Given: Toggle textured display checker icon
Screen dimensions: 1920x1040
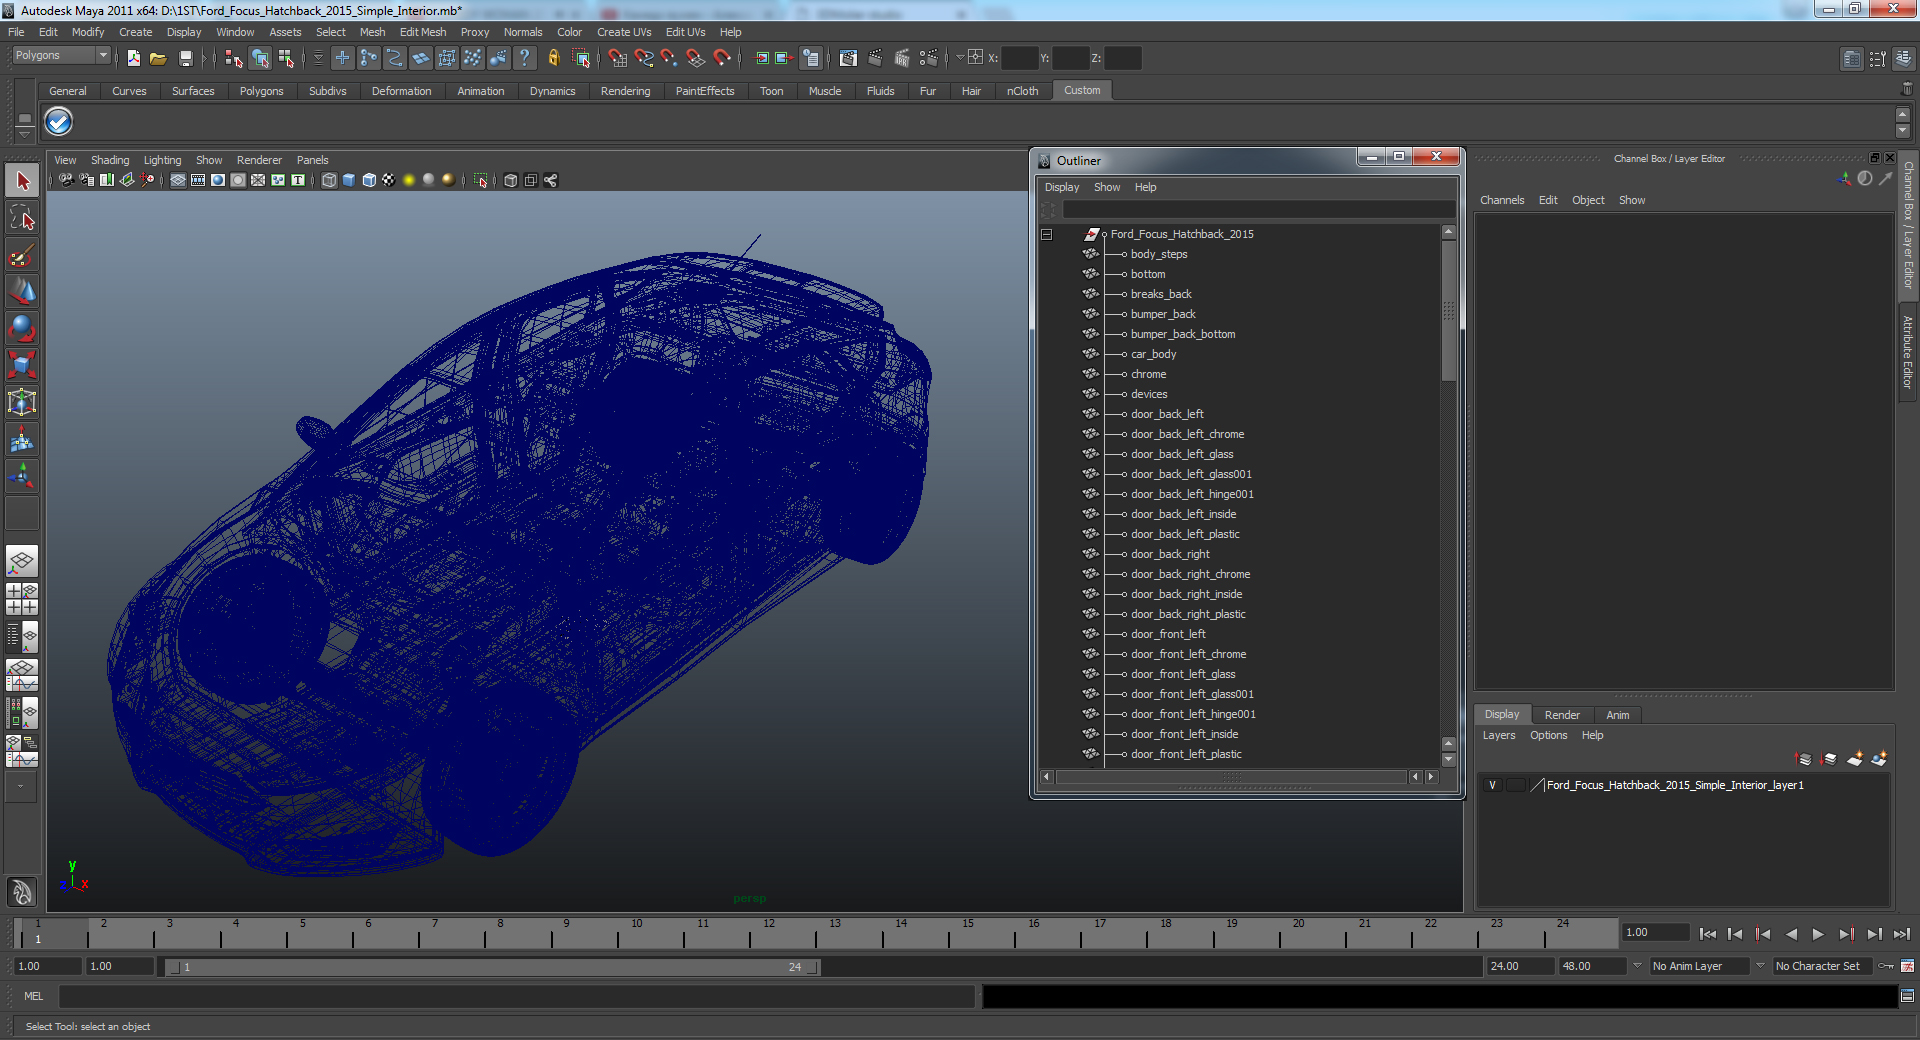Looking at the screenshot, I should coord(389,180).
